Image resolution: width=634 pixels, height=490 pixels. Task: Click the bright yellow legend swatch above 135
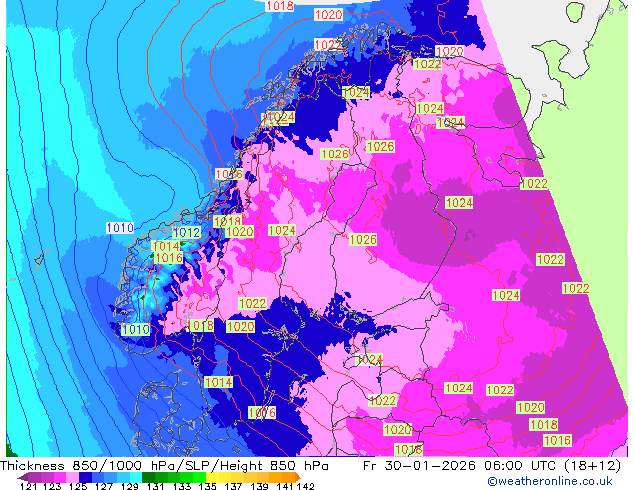212,477
